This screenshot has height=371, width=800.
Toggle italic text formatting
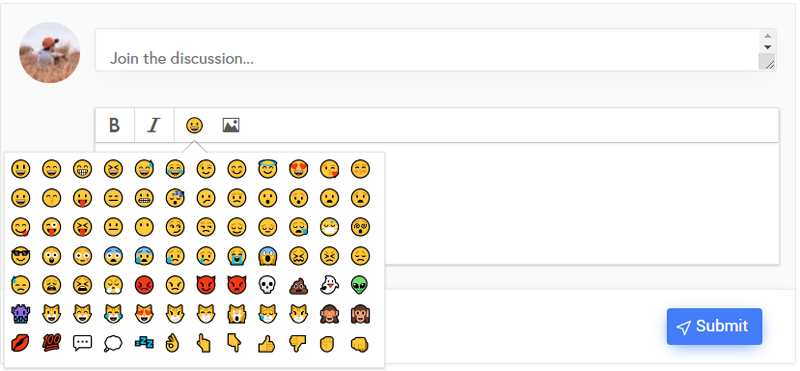[154, 125]
